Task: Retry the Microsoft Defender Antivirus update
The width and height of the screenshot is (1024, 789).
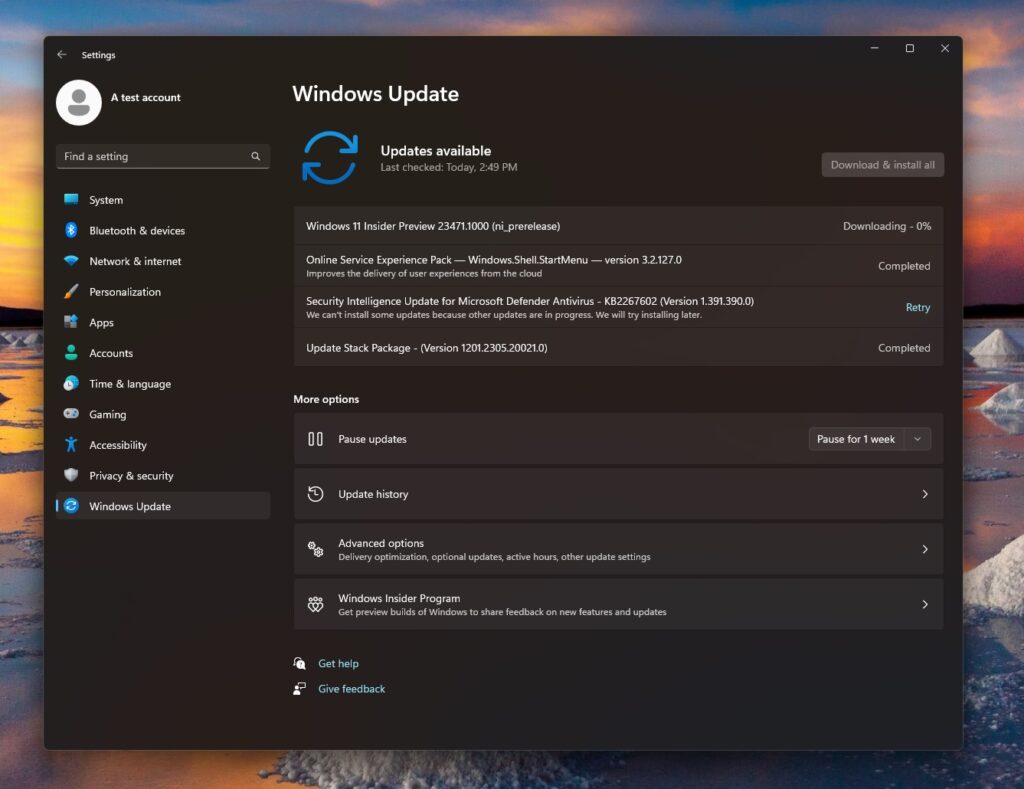Action: (x=917, y=307)
